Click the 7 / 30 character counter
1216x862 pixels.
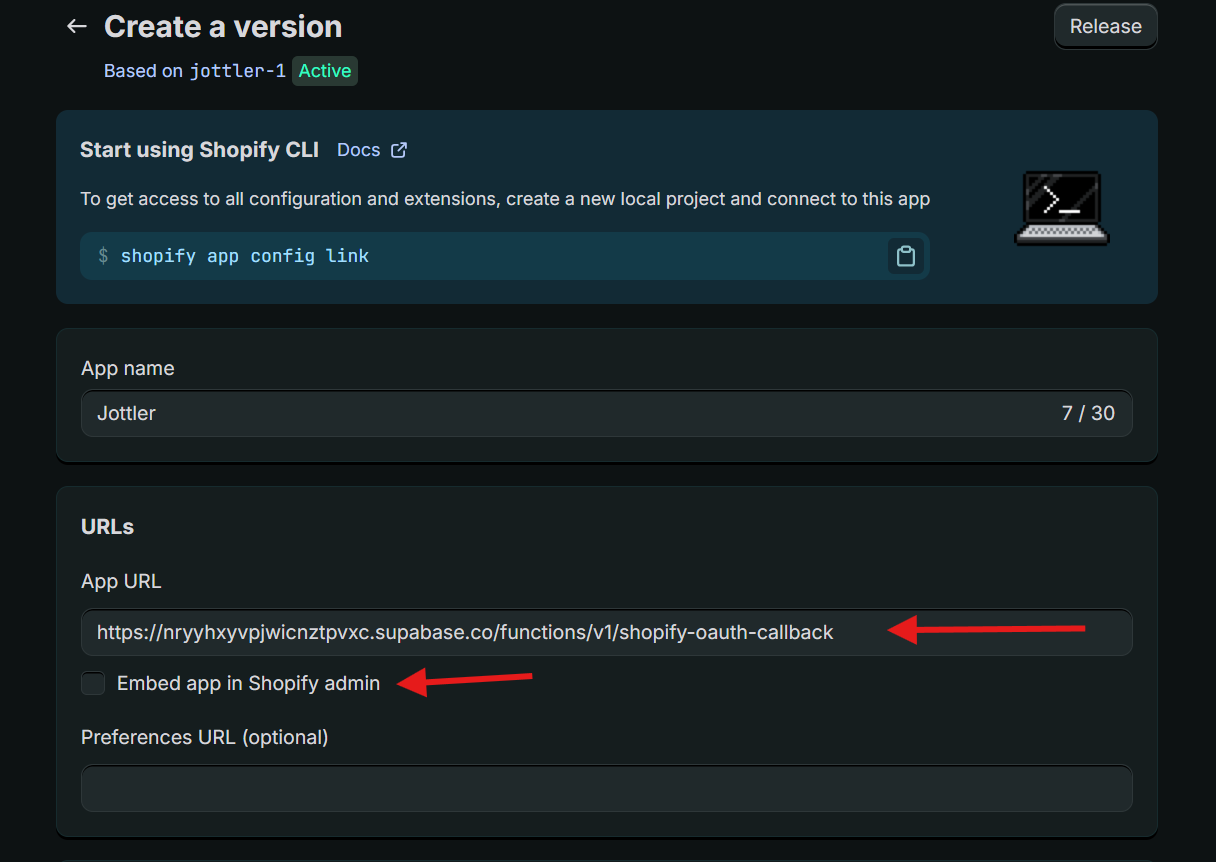pyautogui.click(x=1089, y=413)
